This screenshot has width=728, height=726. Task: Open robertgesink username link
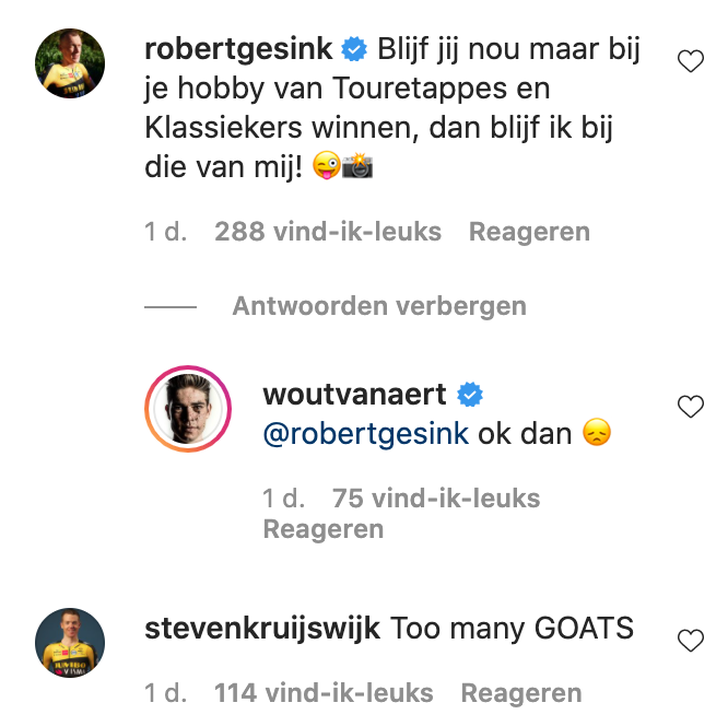tap(238, 49)
